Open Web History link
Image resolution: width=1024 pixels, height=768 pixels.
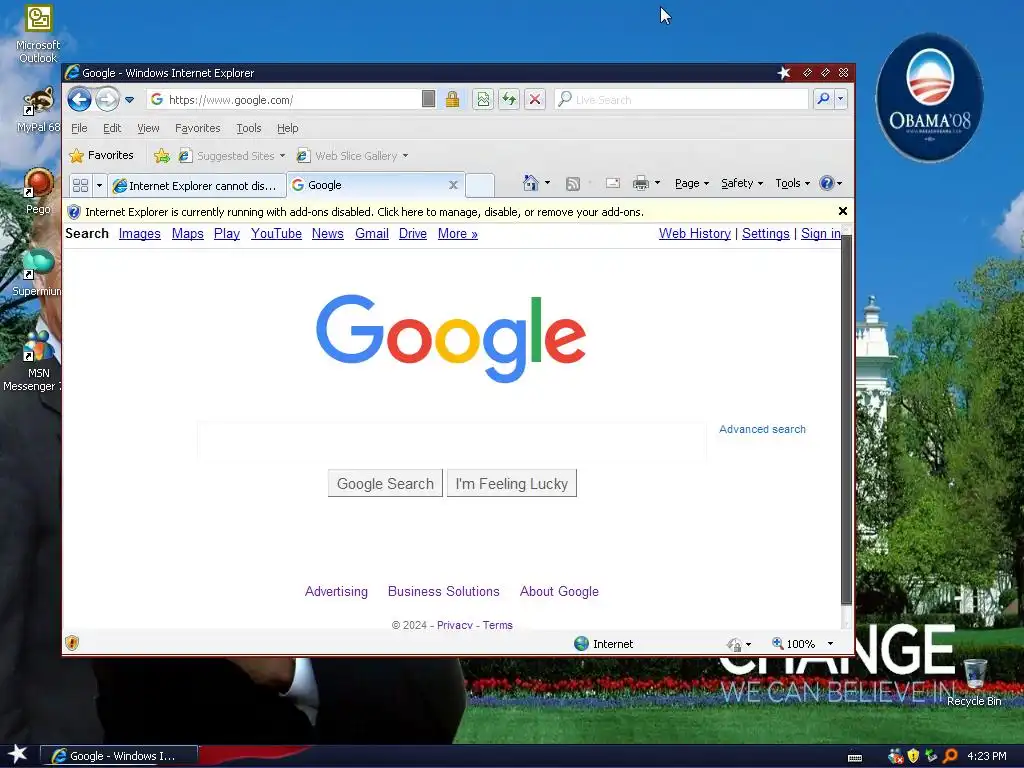coord(695,234)
